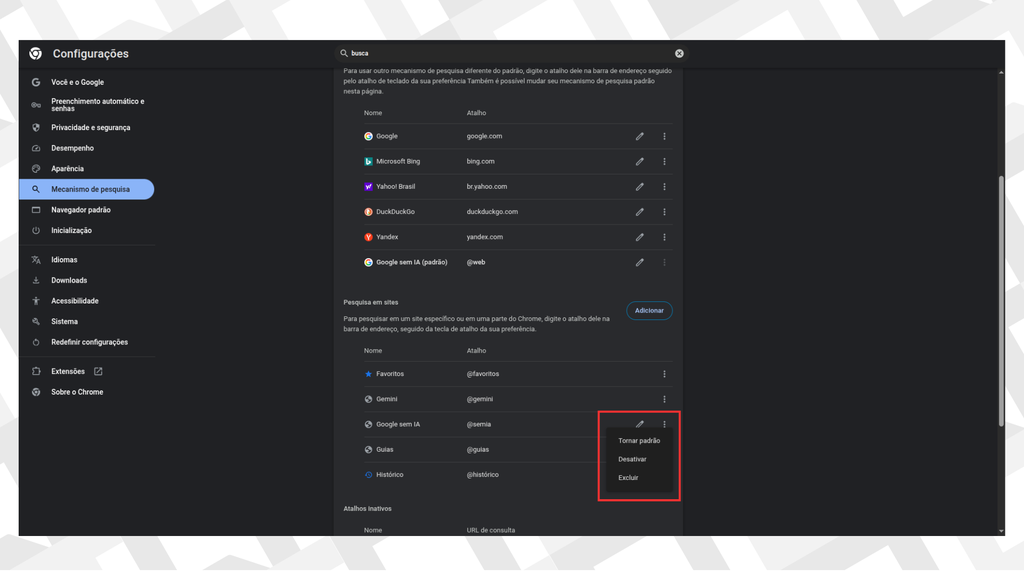Viewport: 1024px width, 576px height.
Task: Click the edit pencil for Yandex
Action: click(639, 237)
